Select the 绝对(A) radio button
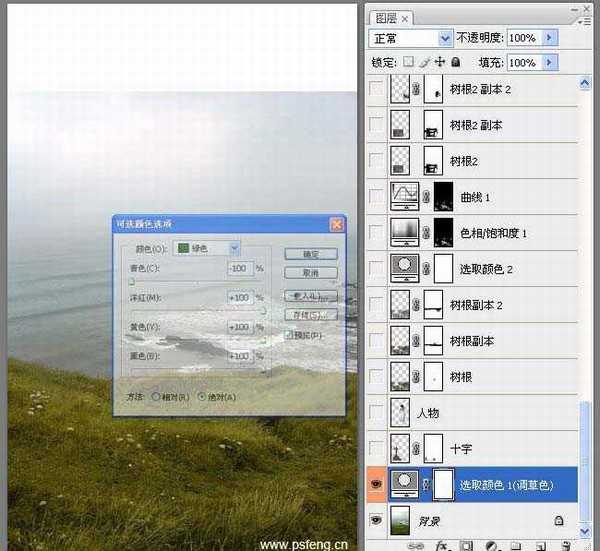The height and width of the screenshot is (551, 600). (x=202, y=396)
